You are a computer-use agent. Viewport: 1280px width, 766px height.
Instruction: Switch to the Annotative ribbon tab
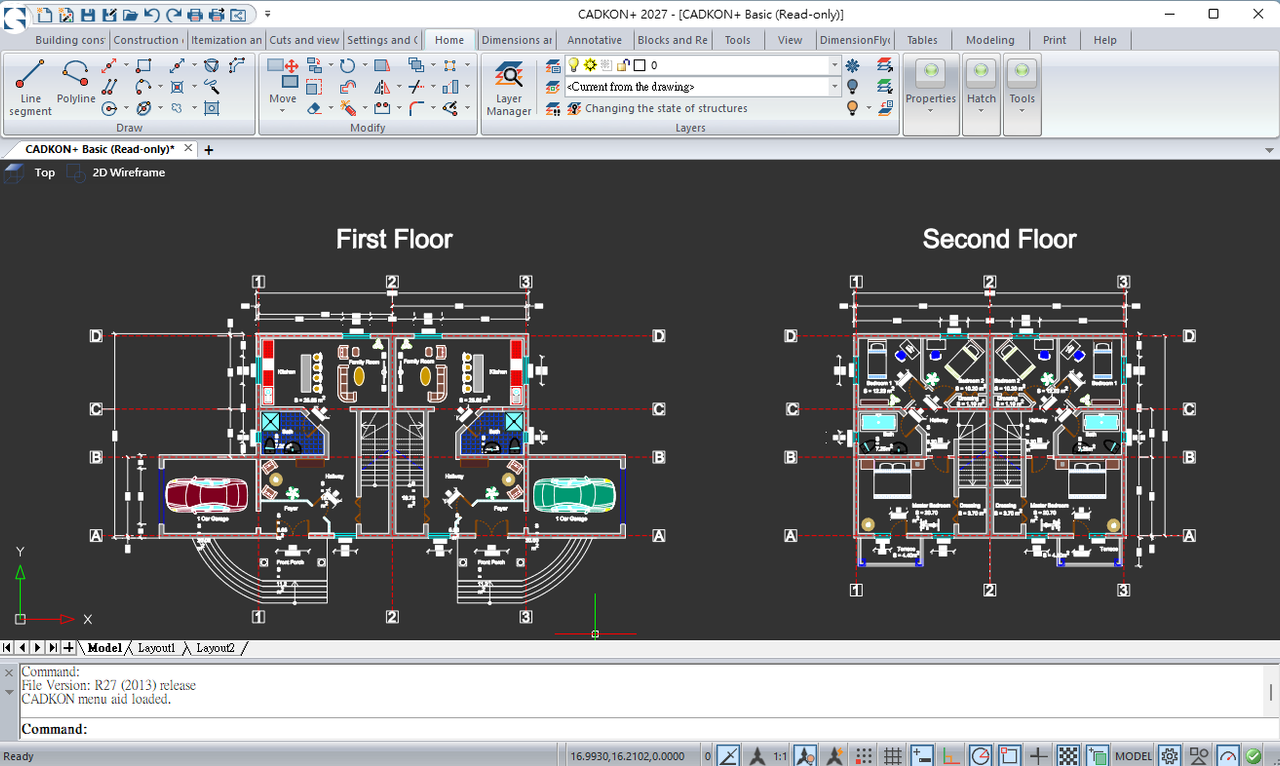(x=594, y=40)
